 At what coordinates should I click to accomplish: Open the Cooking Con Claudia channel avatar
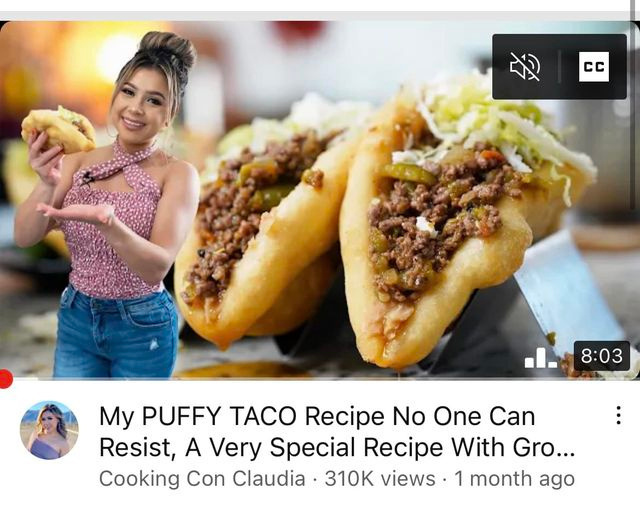[49, 430]
